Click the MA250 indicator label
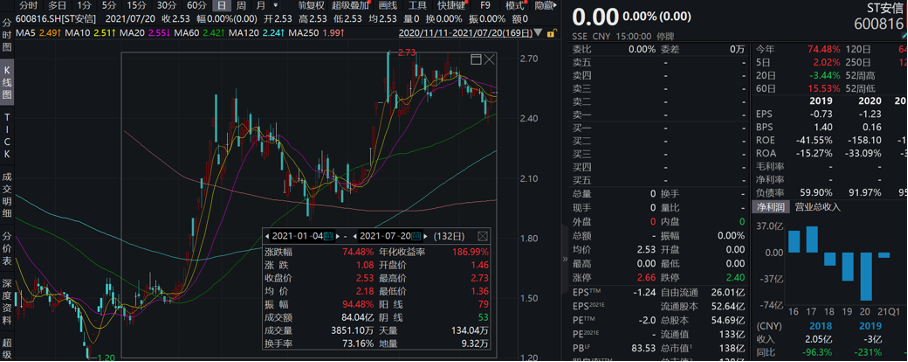The width and height of the screenshot is (908, 362). (x=302, y=33)
